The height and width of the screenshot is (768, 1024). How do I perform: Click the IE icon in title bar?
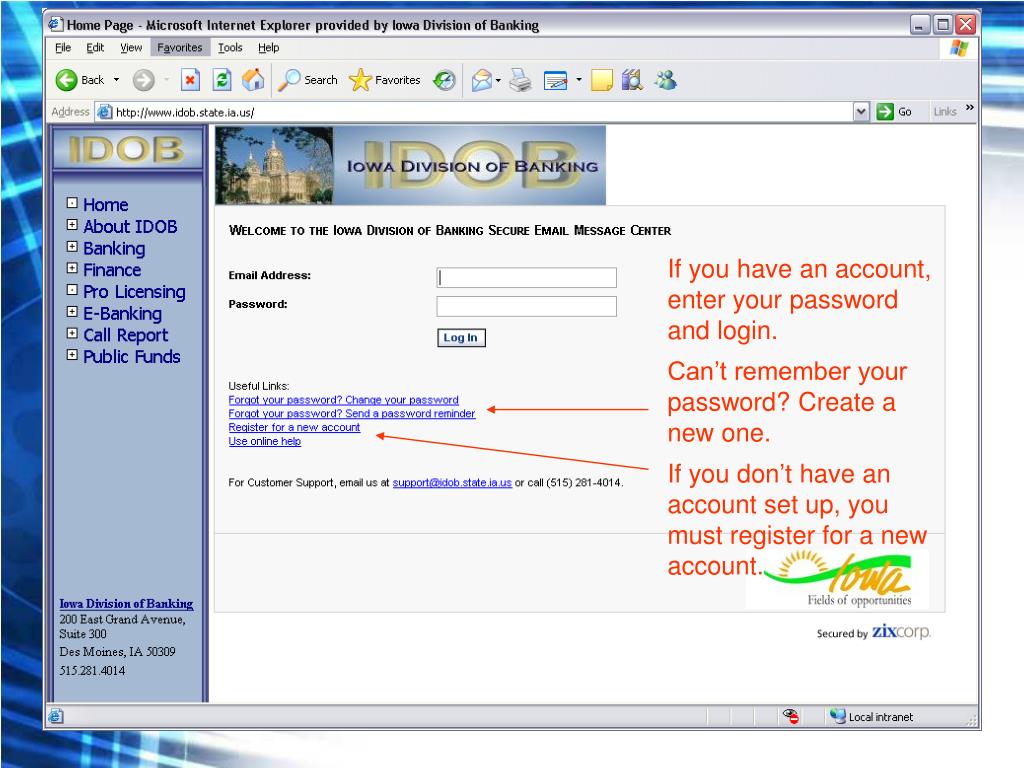[56, 24]
